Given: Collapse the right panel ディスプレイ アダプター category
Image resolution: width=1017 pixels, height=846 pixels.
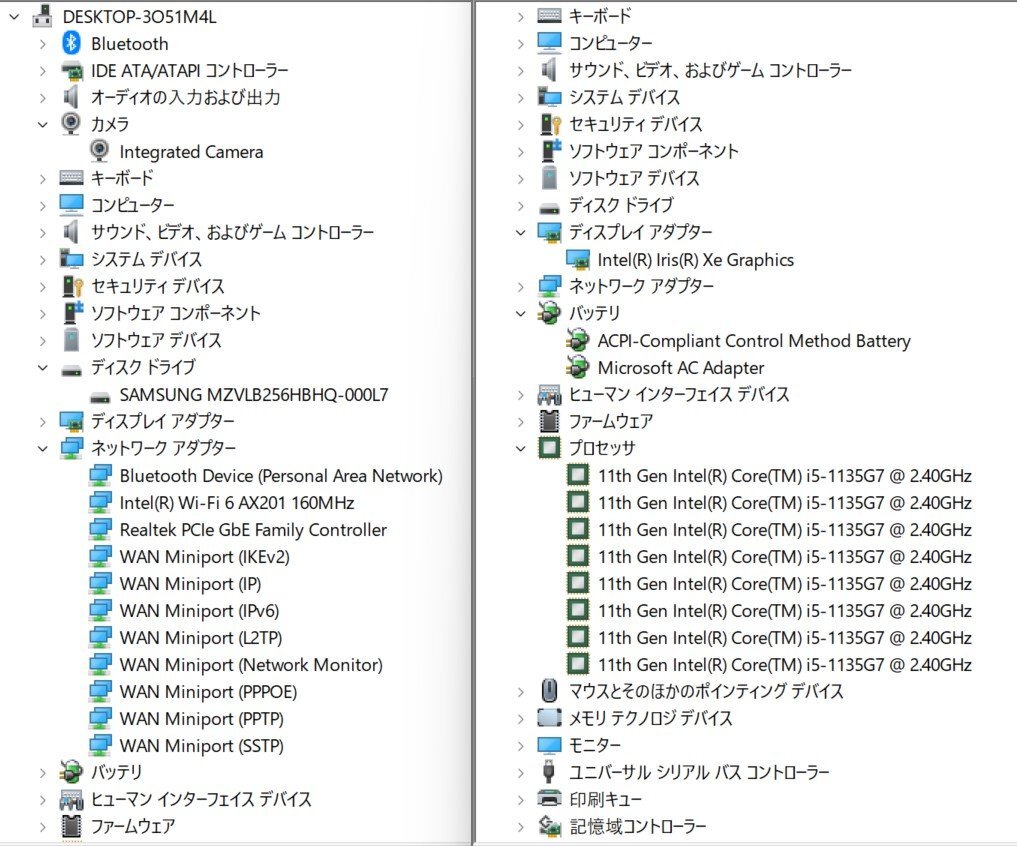Looking at the screenshot, I should pyautogui.click(x=520, y=232).
